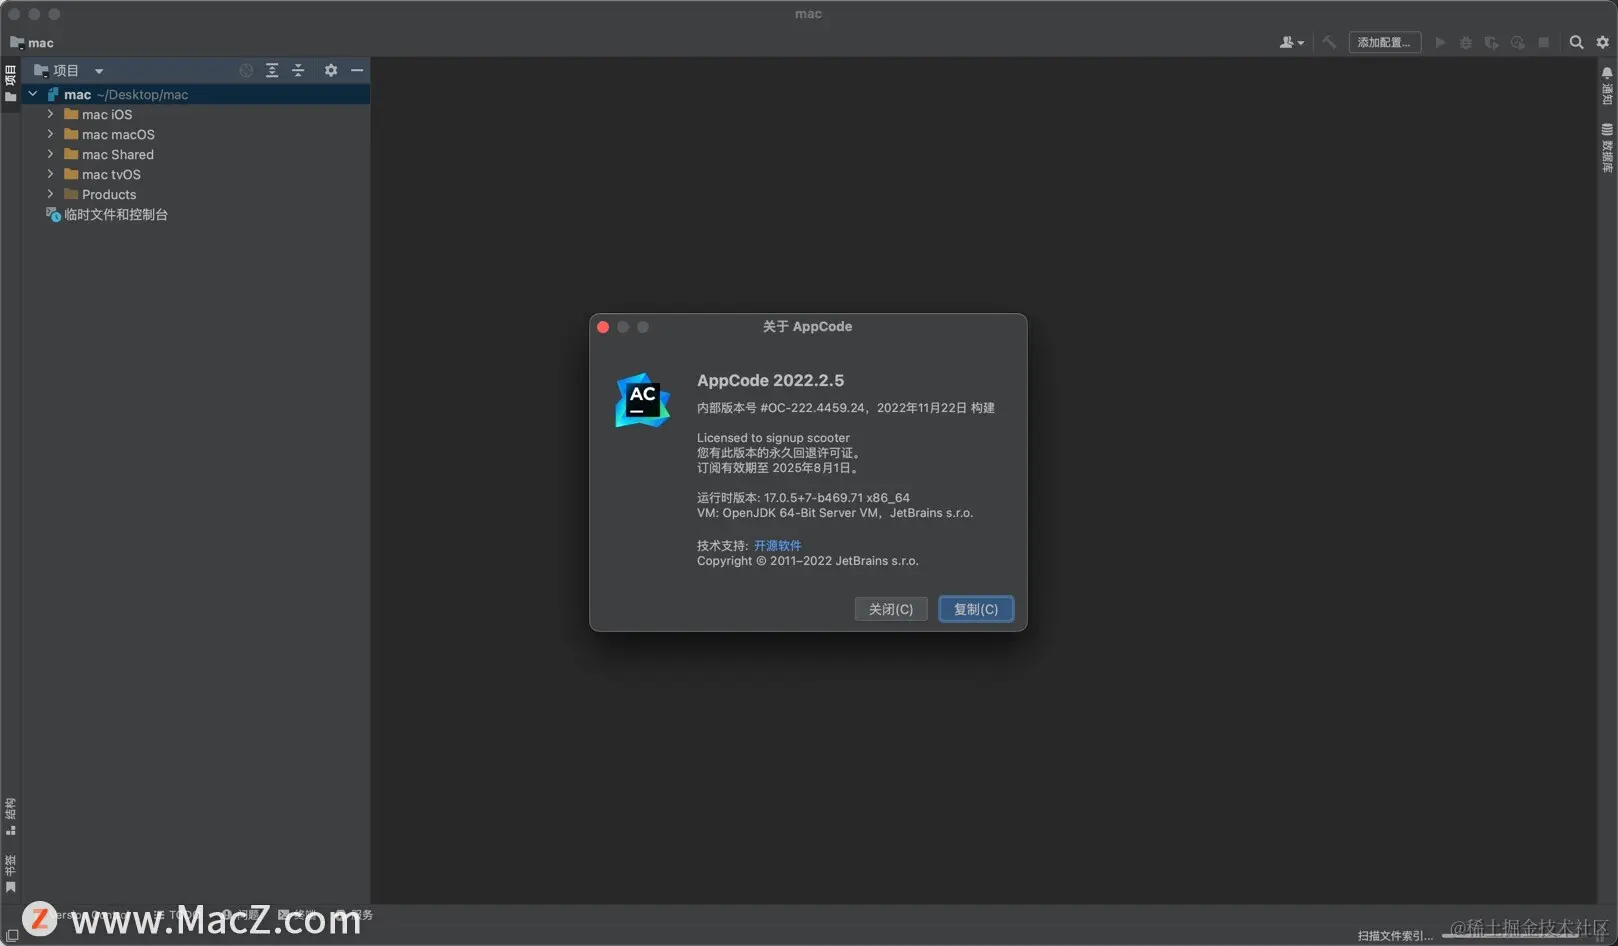This screenshot has width=1618, height=946.
Task: Click the Profile run icon
Action: (x=1518, y=42)
